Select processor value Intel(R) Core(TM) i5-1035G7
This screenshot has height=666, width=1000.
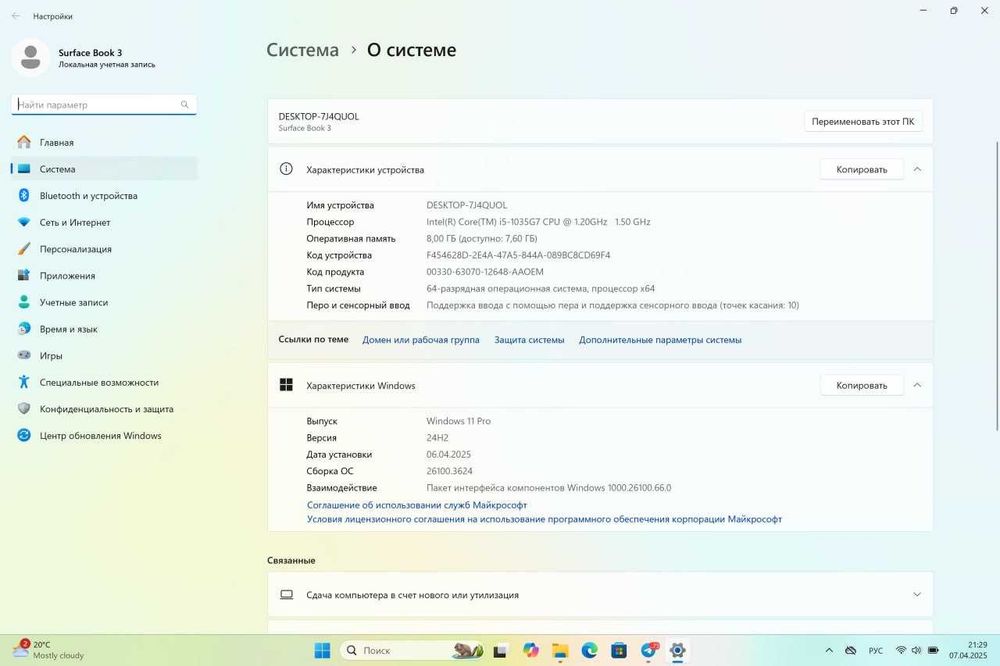pyautogui.click(x=538, y=222)
